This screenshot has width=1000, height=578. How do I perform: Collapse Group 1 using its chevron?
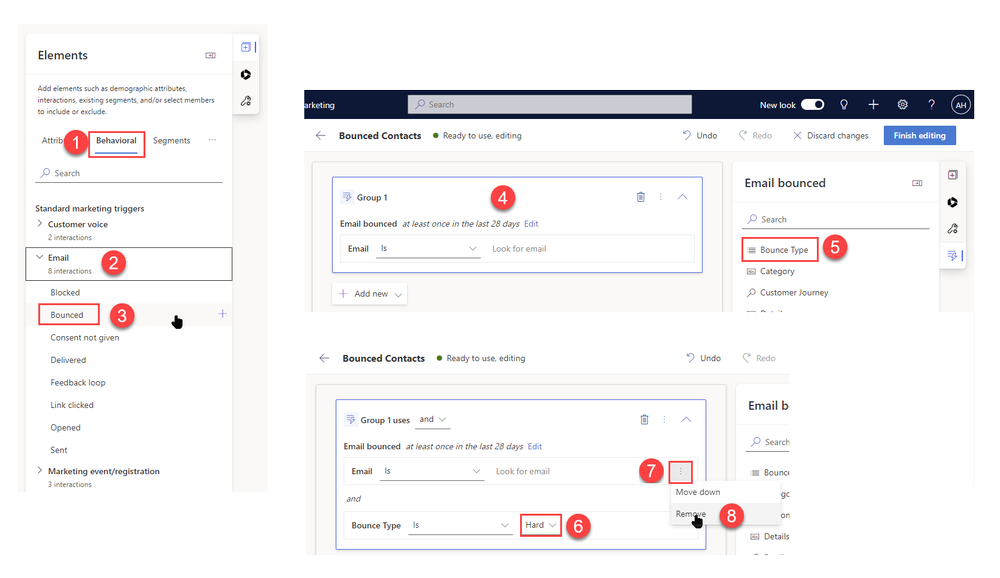click(683, 197)
